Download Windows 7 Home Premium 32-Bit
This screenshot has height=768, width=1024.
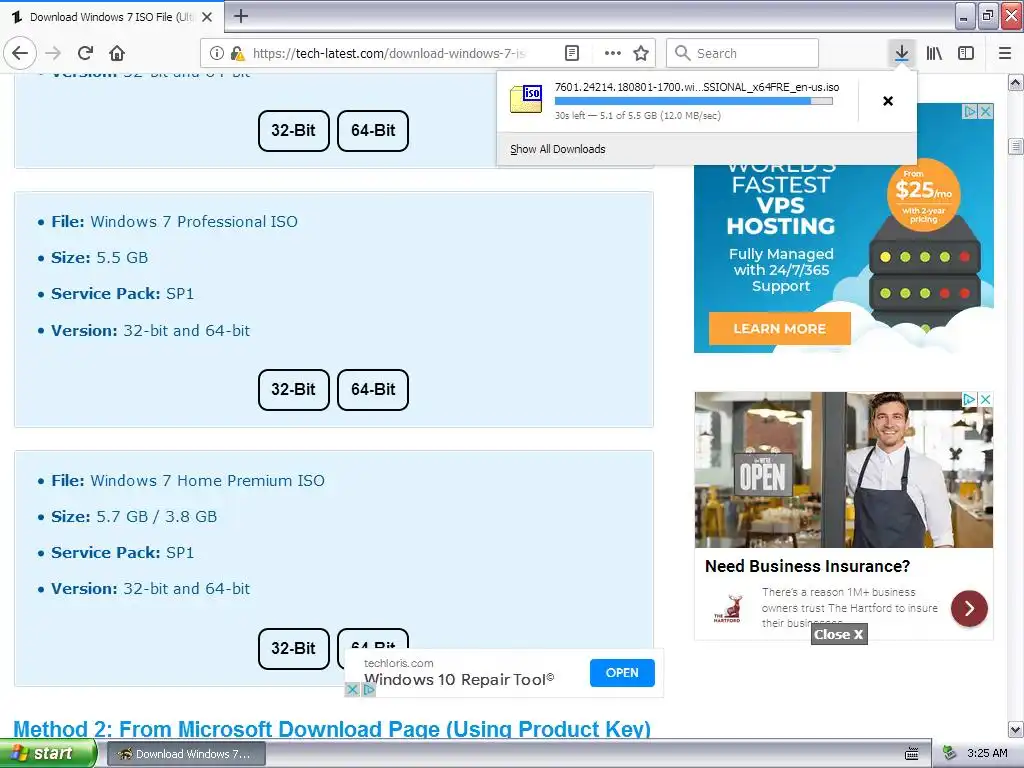[x=293, y=648]
